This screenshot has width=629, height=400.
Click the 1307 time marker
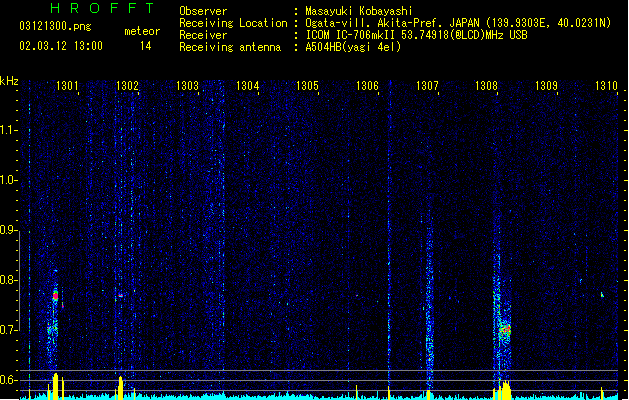pyautogui.click(x=427, y=86)
